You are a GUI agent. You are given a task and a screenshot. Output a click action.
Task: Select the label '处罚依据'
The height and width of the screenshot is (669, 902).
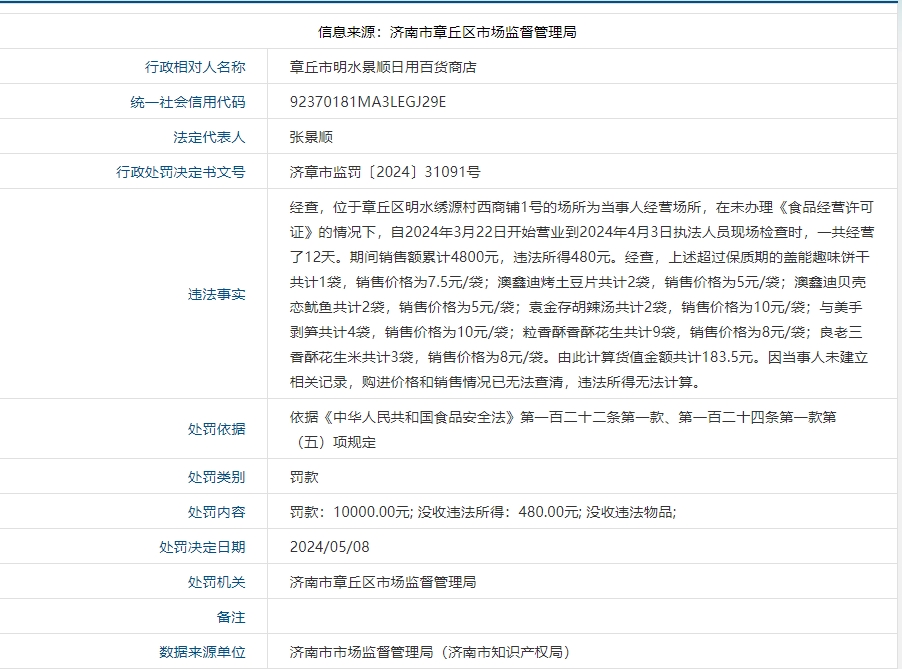click(x=217, y=429)
